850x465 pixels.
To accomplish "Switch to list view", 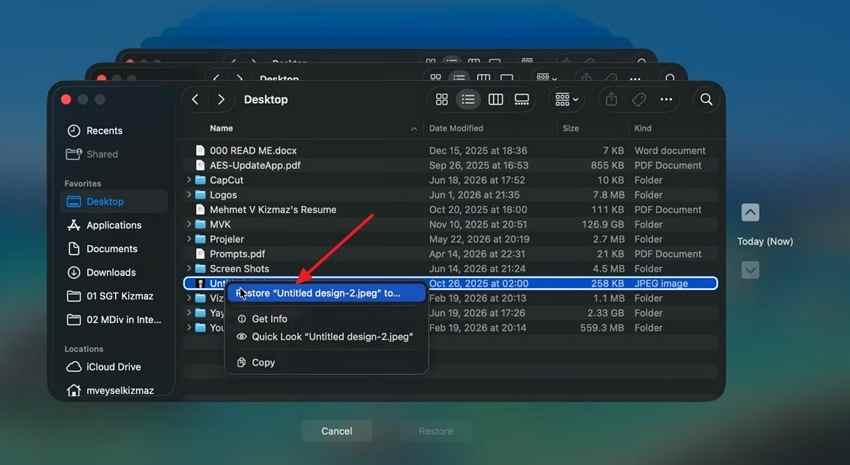I will tap(468, 99).
